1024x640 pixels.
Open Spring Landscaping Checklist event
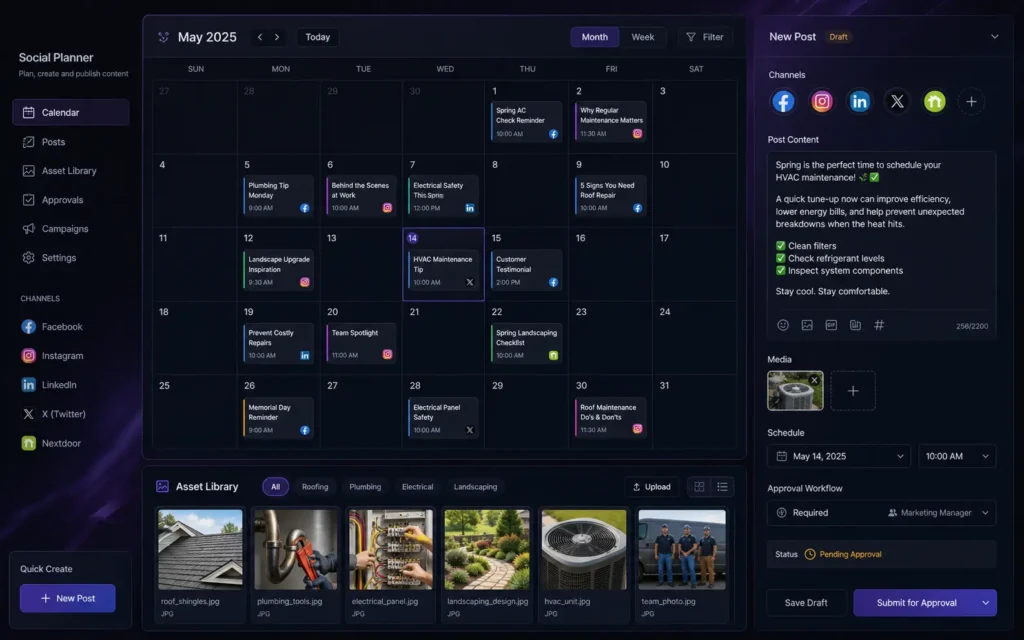[x=526, y=344]
